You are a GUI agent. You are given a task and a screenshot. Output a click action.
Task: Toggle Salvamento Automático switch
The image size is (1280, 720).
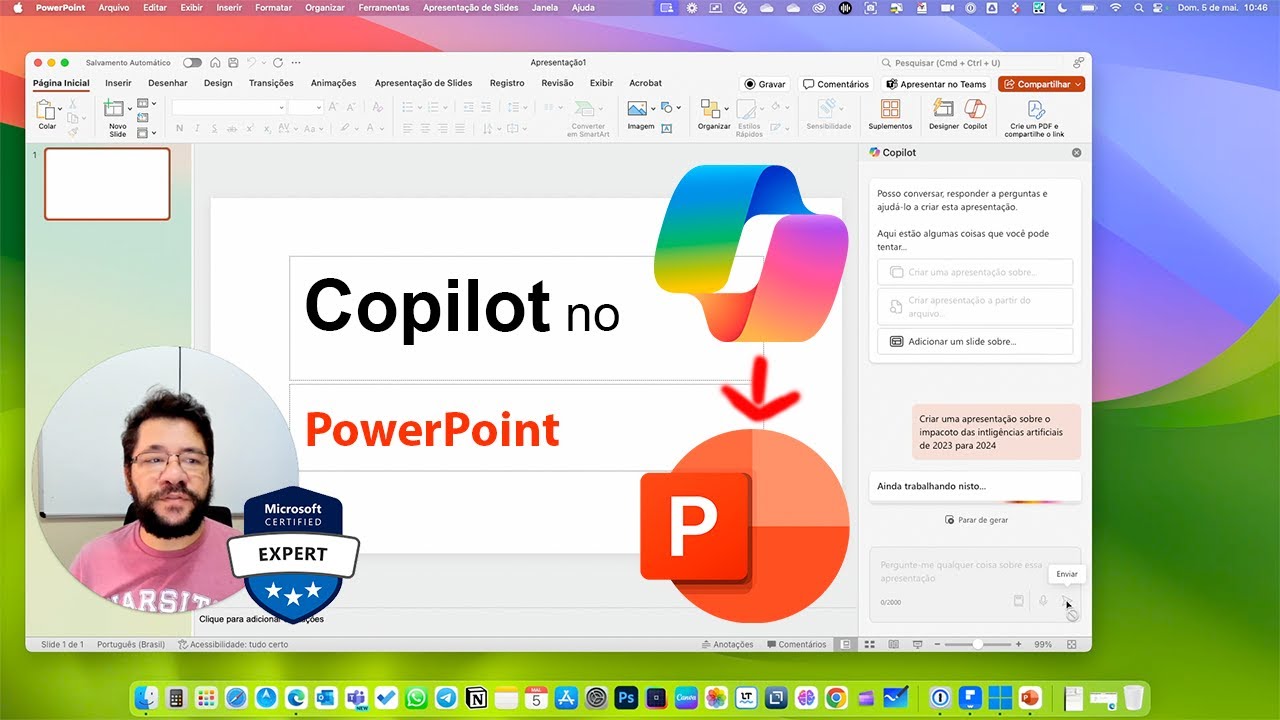point(191,62)
